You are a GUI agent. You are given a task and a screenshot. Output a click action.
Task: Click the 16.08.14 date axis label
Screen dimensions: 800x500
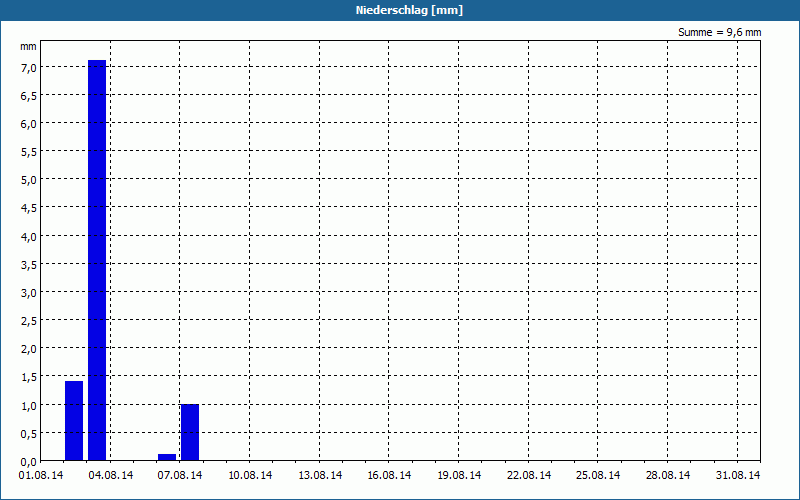pos(389,476)
